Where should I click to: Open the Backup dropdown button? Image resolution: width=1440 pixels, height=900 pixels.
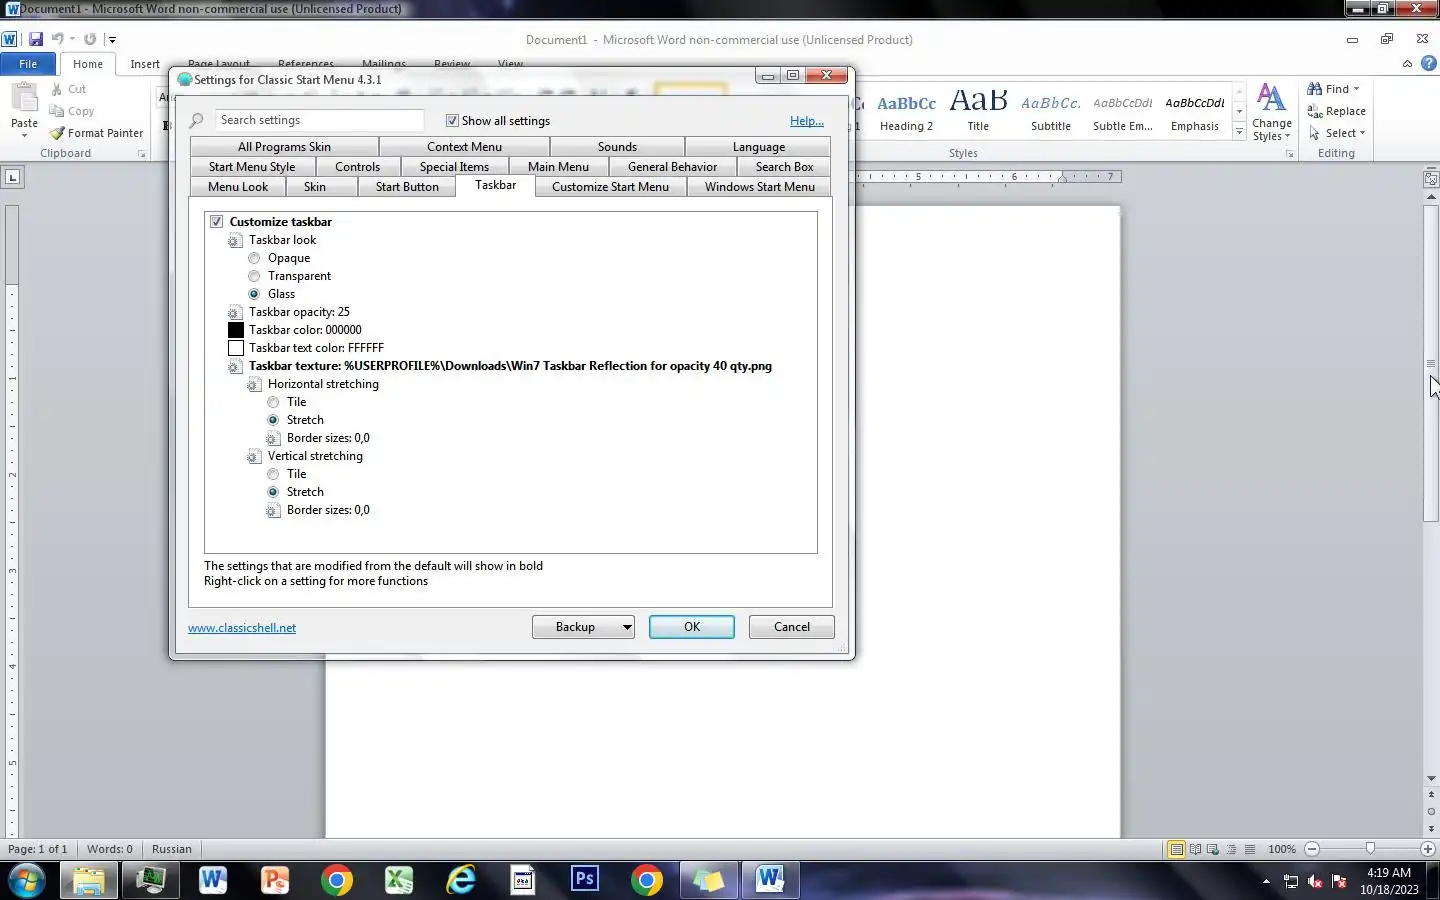click(583, 627)
